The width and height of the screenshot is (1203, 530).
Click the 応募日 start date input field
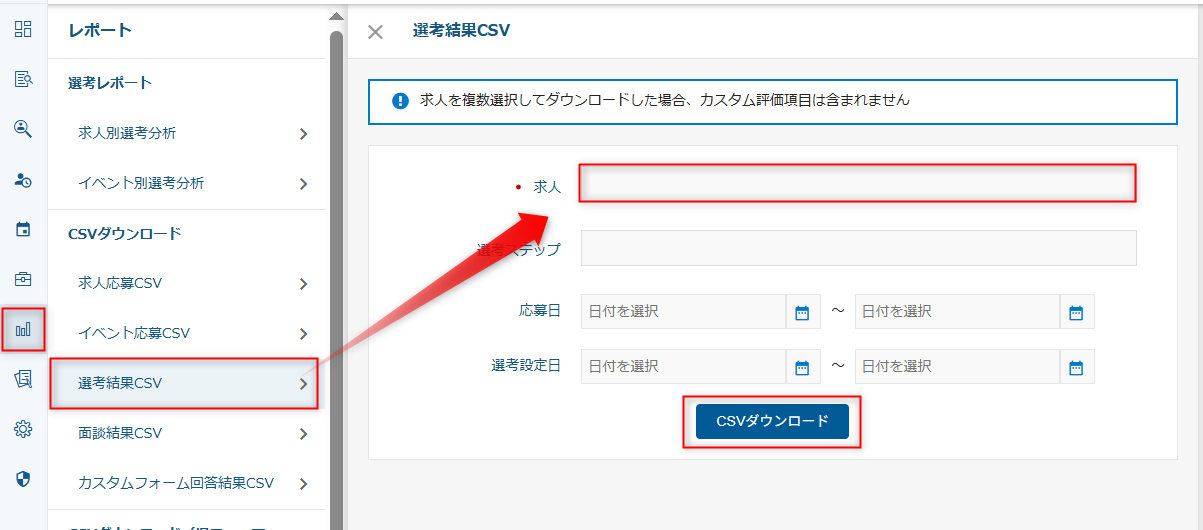pos(683,312)
